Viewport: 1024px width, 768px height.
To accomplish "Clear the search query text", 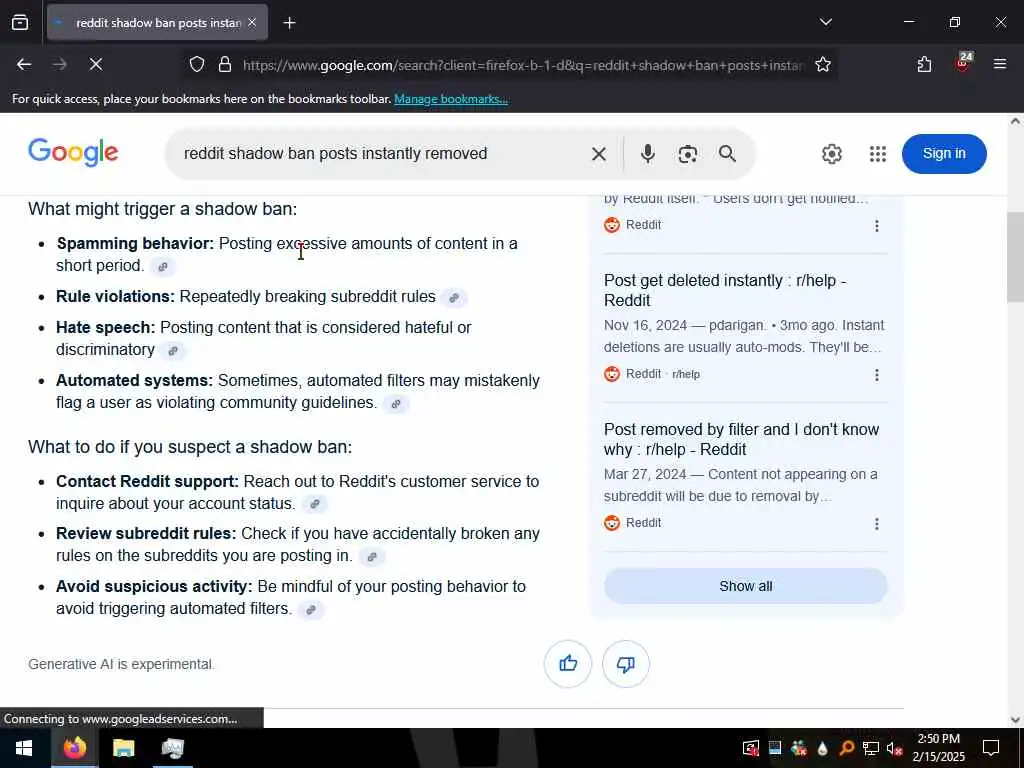I will click(x=598, y=154).
